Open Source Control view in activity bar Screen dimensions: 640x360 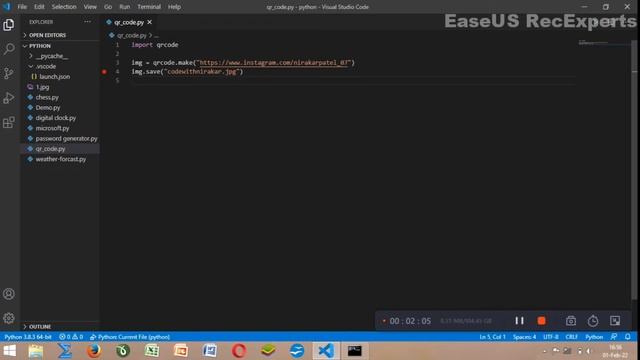9,73
